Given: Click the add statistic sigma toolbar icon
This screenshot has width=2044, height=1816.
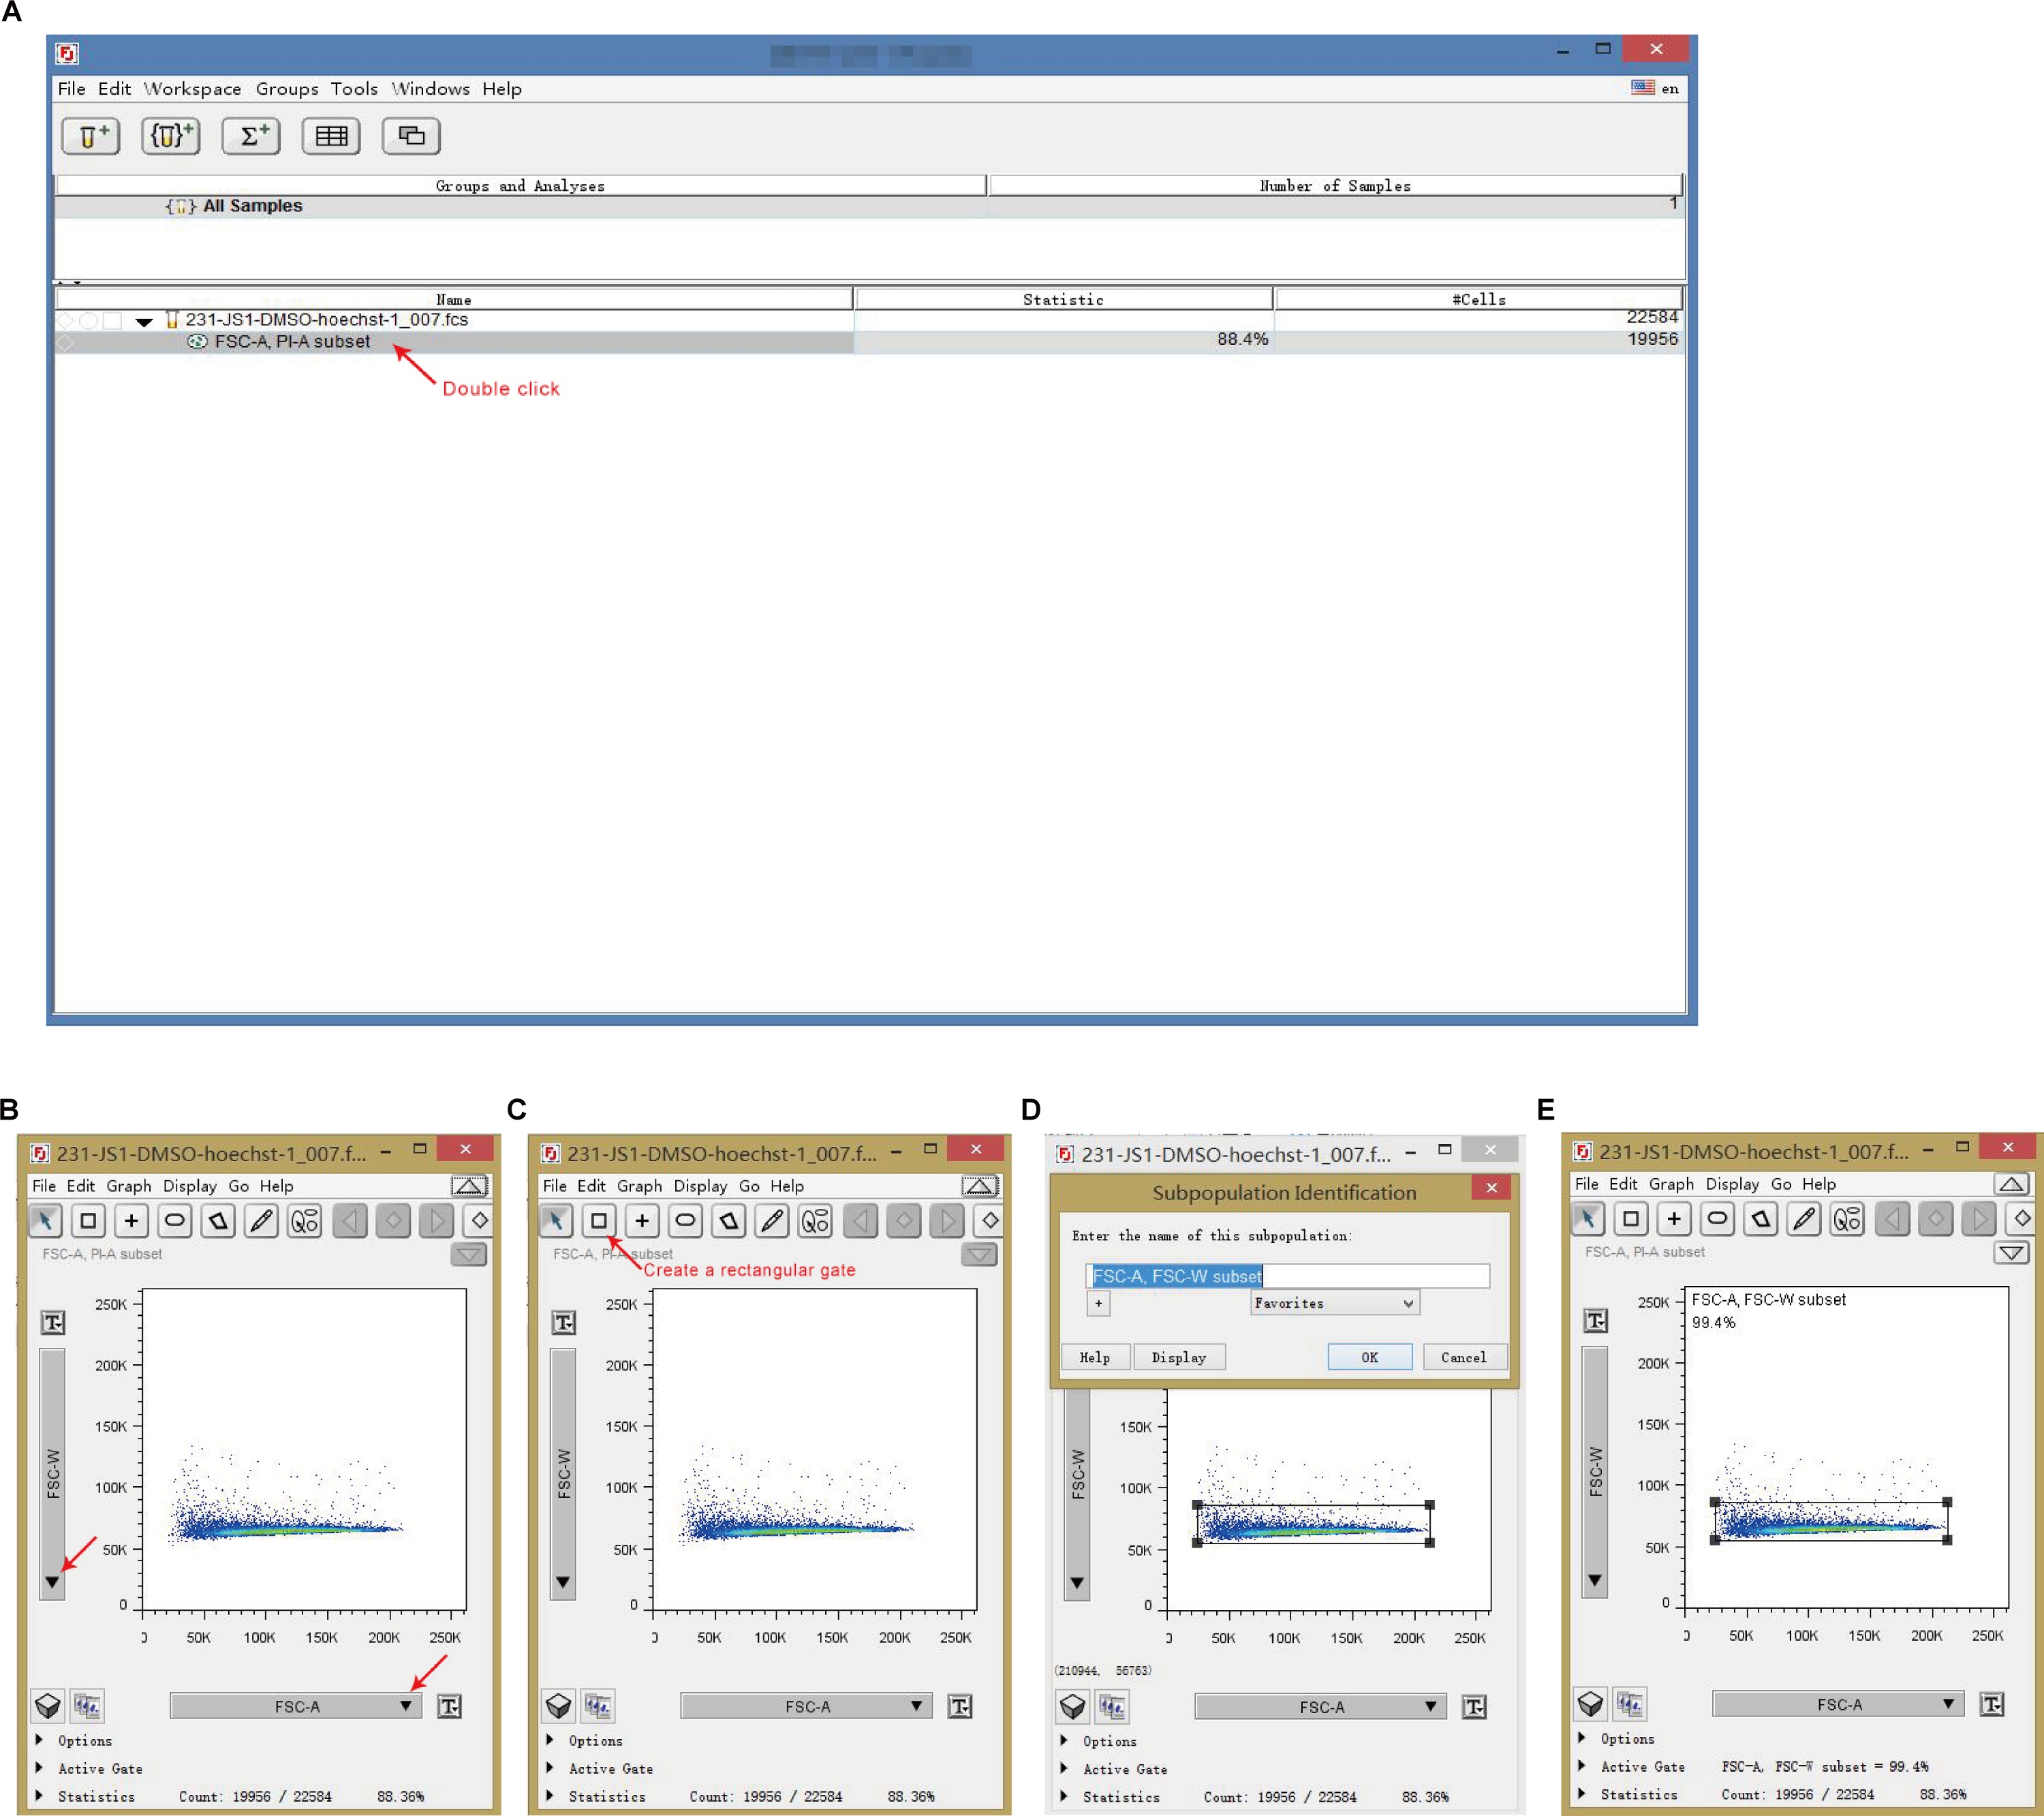Looking at the screenshot, I should coord(251,136).
